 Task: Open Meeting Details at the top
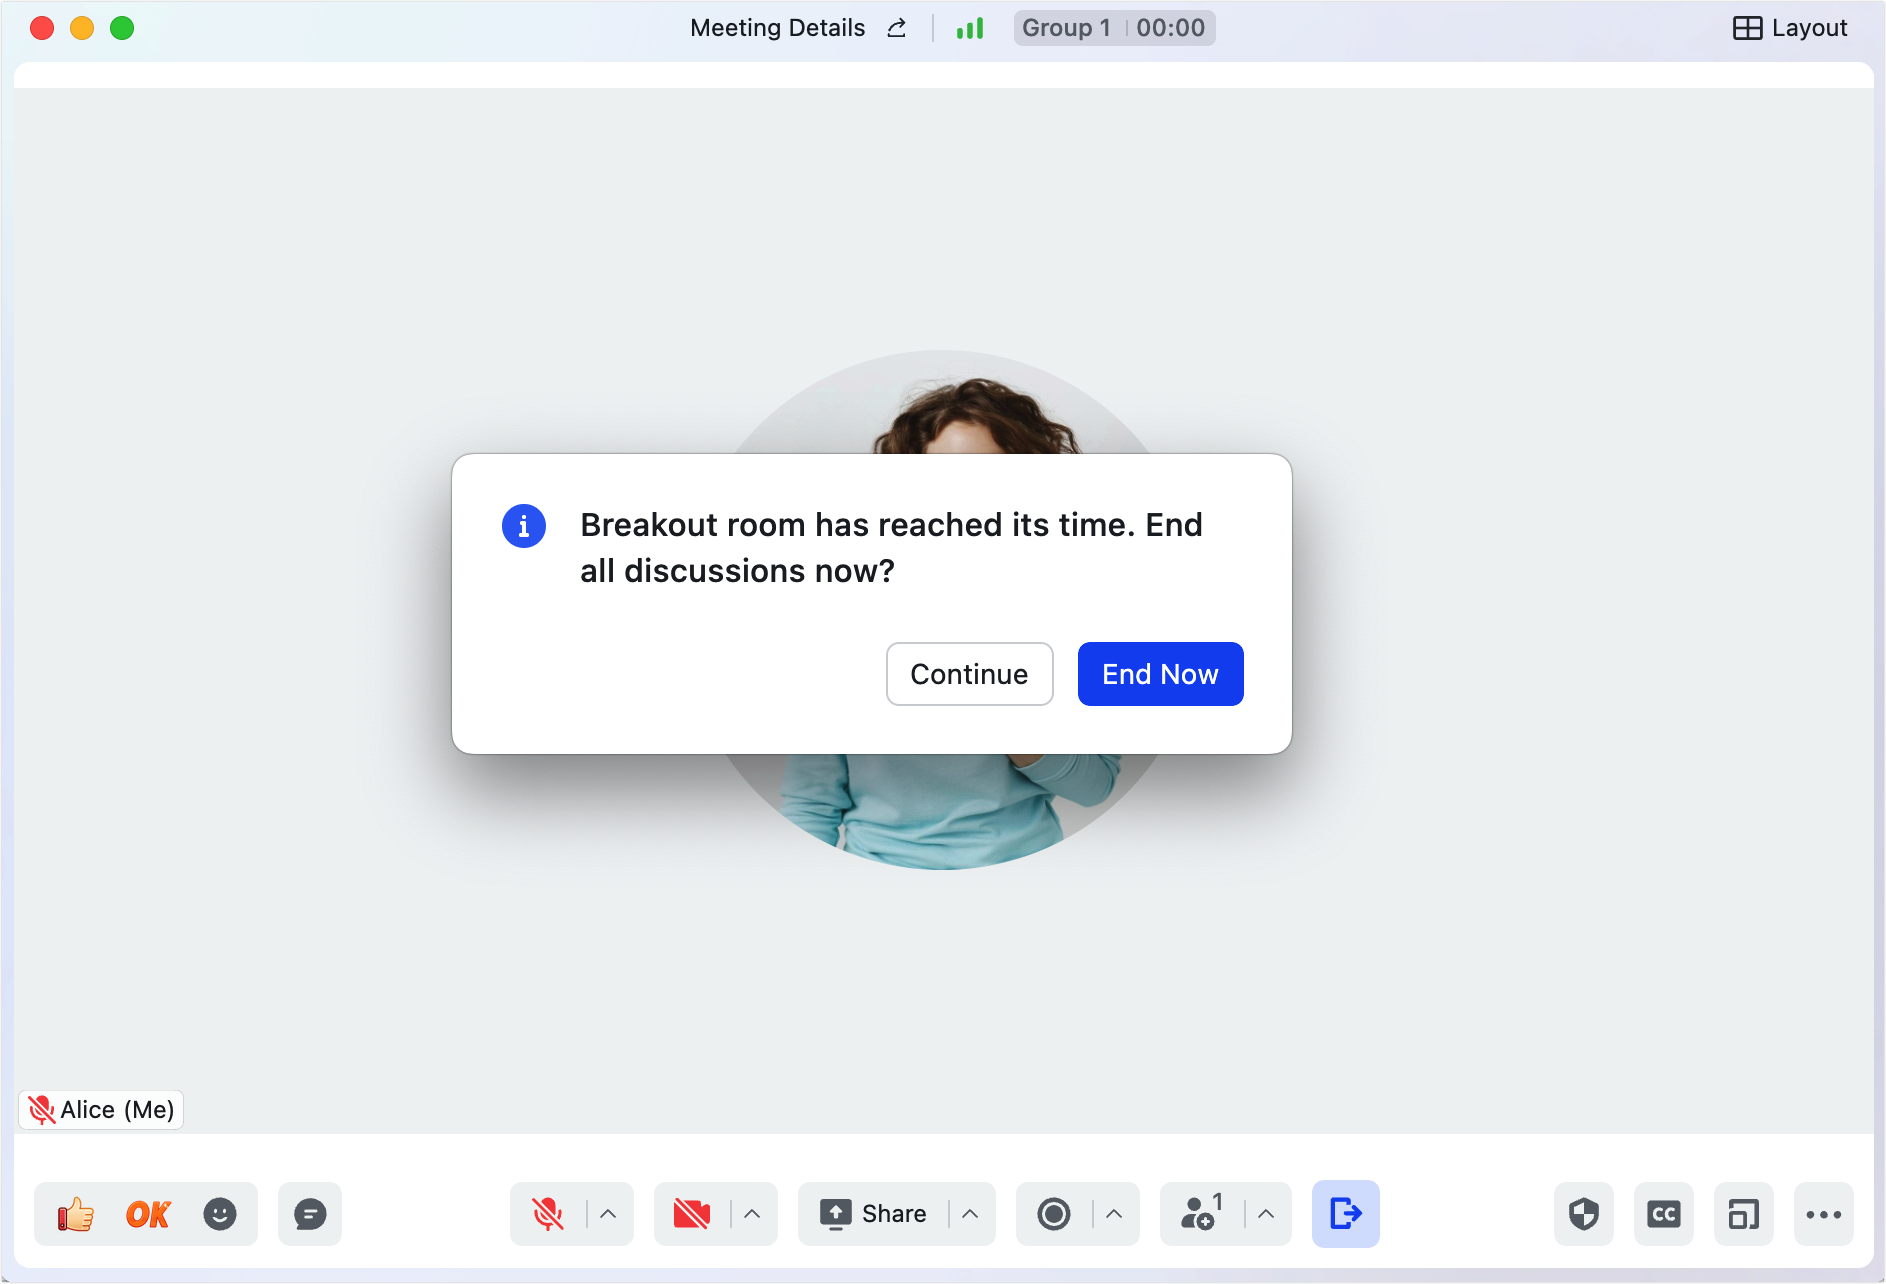[778, 28]
